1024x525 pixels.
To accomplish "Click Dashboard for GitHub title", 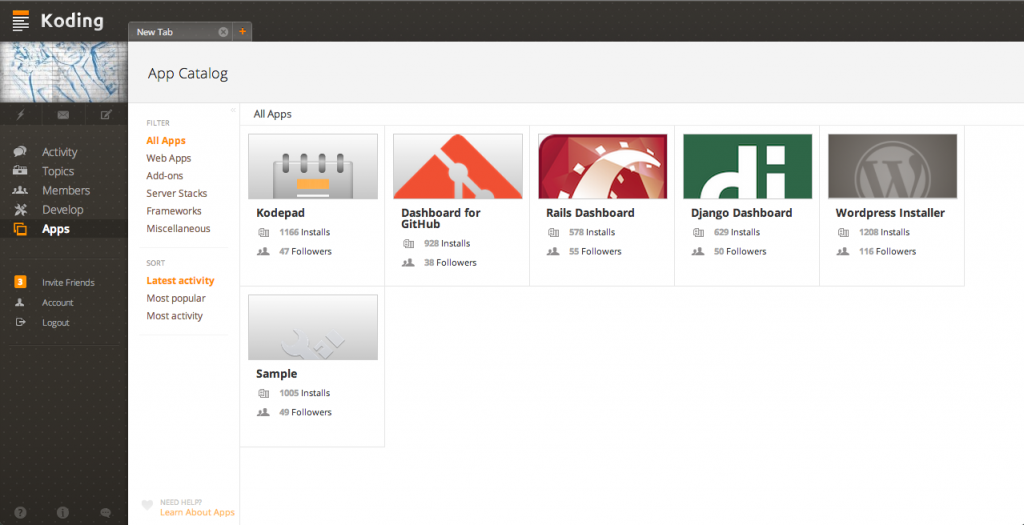I will 441,219.
